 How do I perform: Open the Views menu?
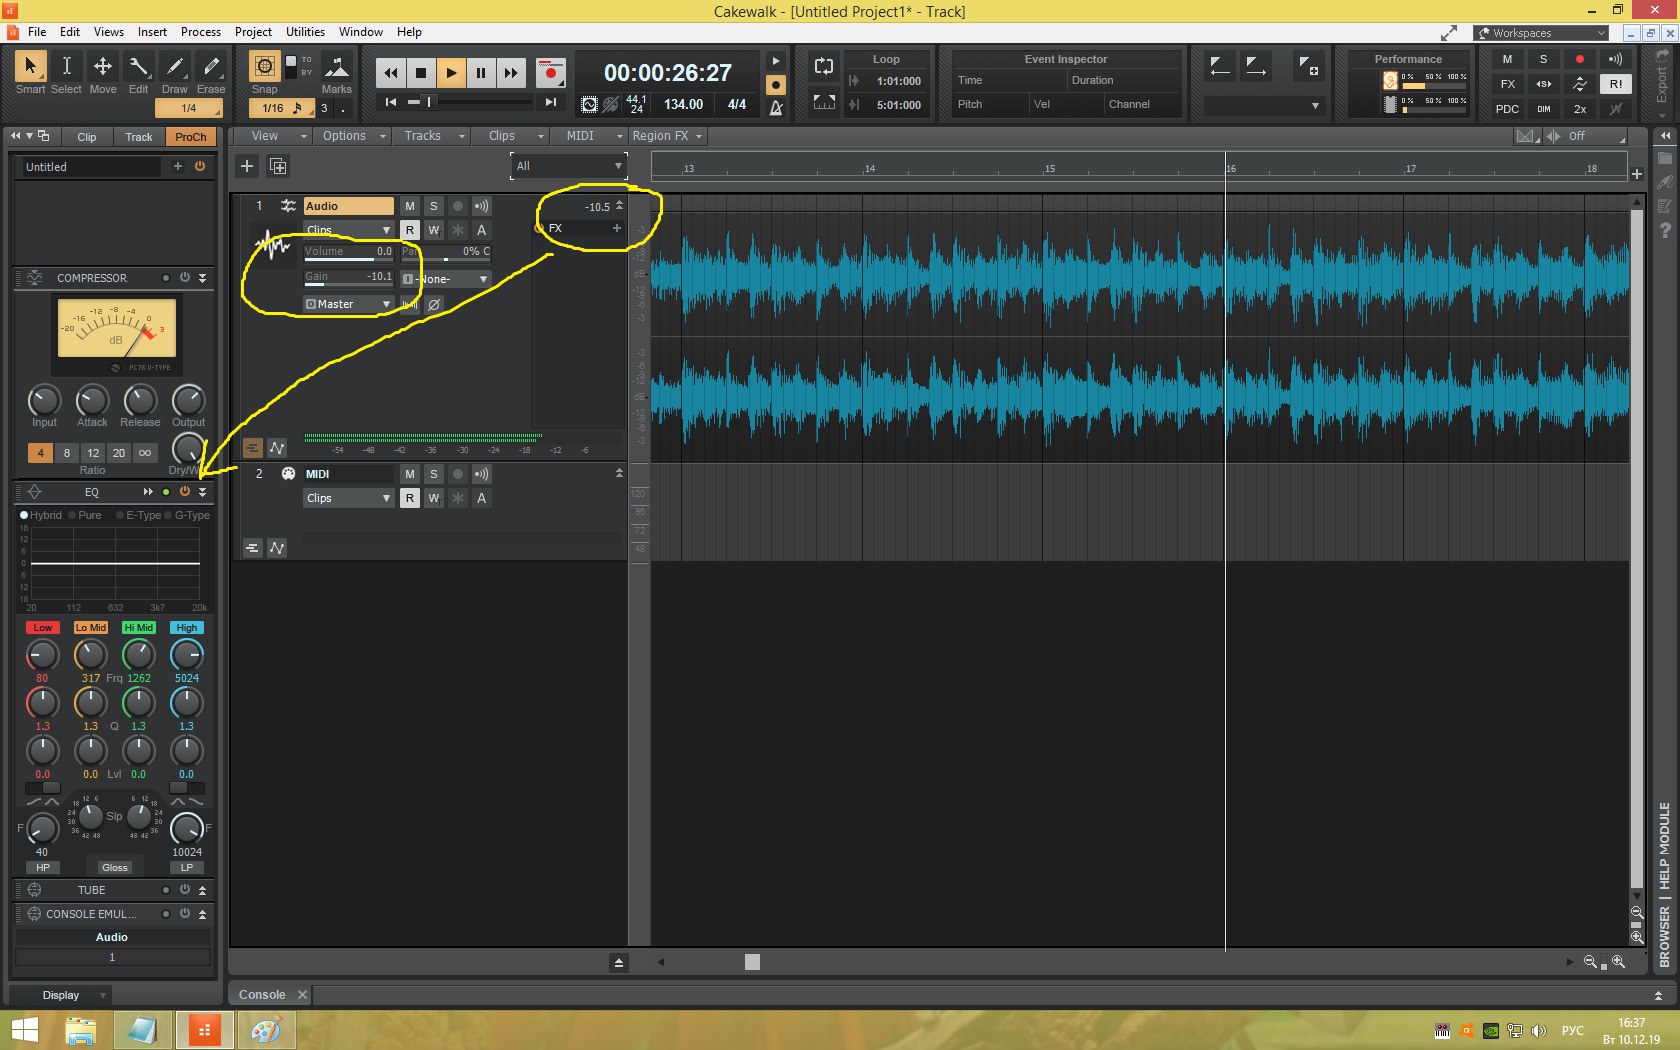point(109,32)
